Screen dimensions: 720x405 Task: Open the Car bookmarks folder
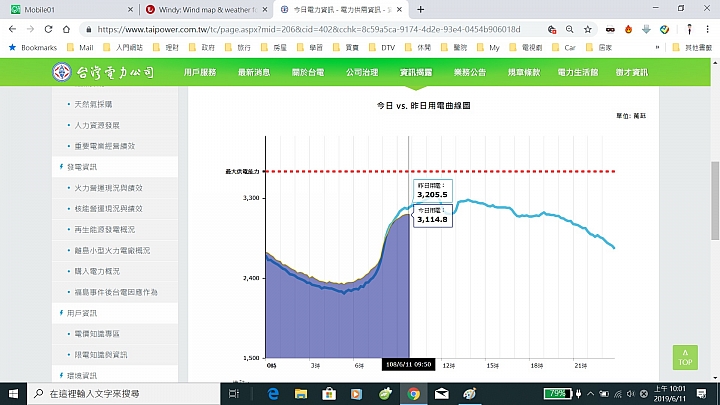point(564,47)
